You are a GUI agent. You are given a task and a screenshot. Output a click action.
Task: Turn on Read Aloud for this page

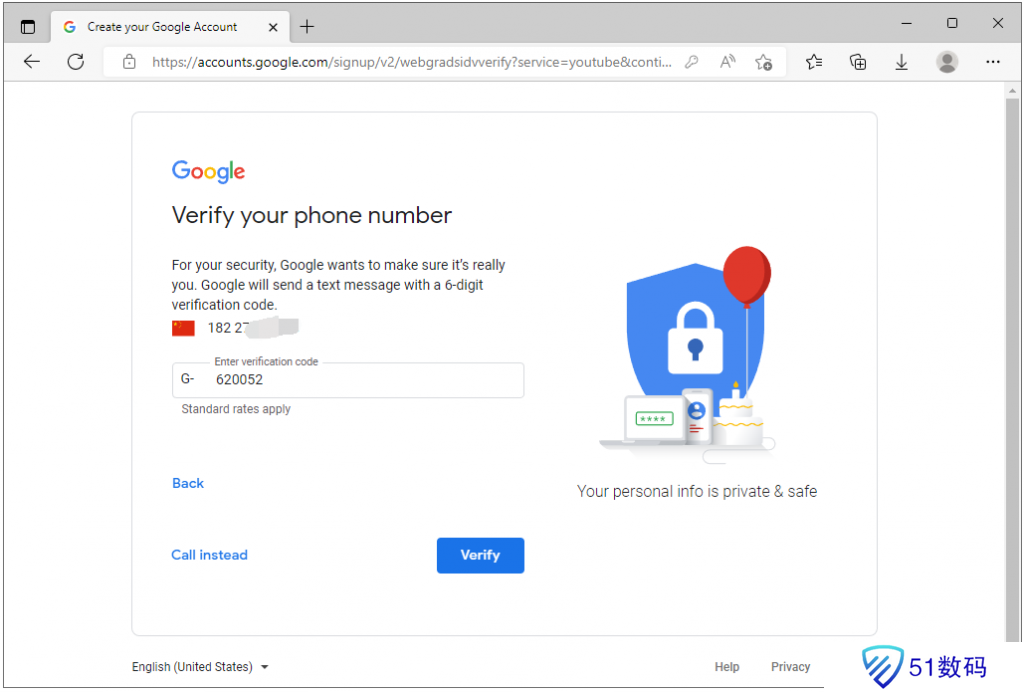[727, 62]
